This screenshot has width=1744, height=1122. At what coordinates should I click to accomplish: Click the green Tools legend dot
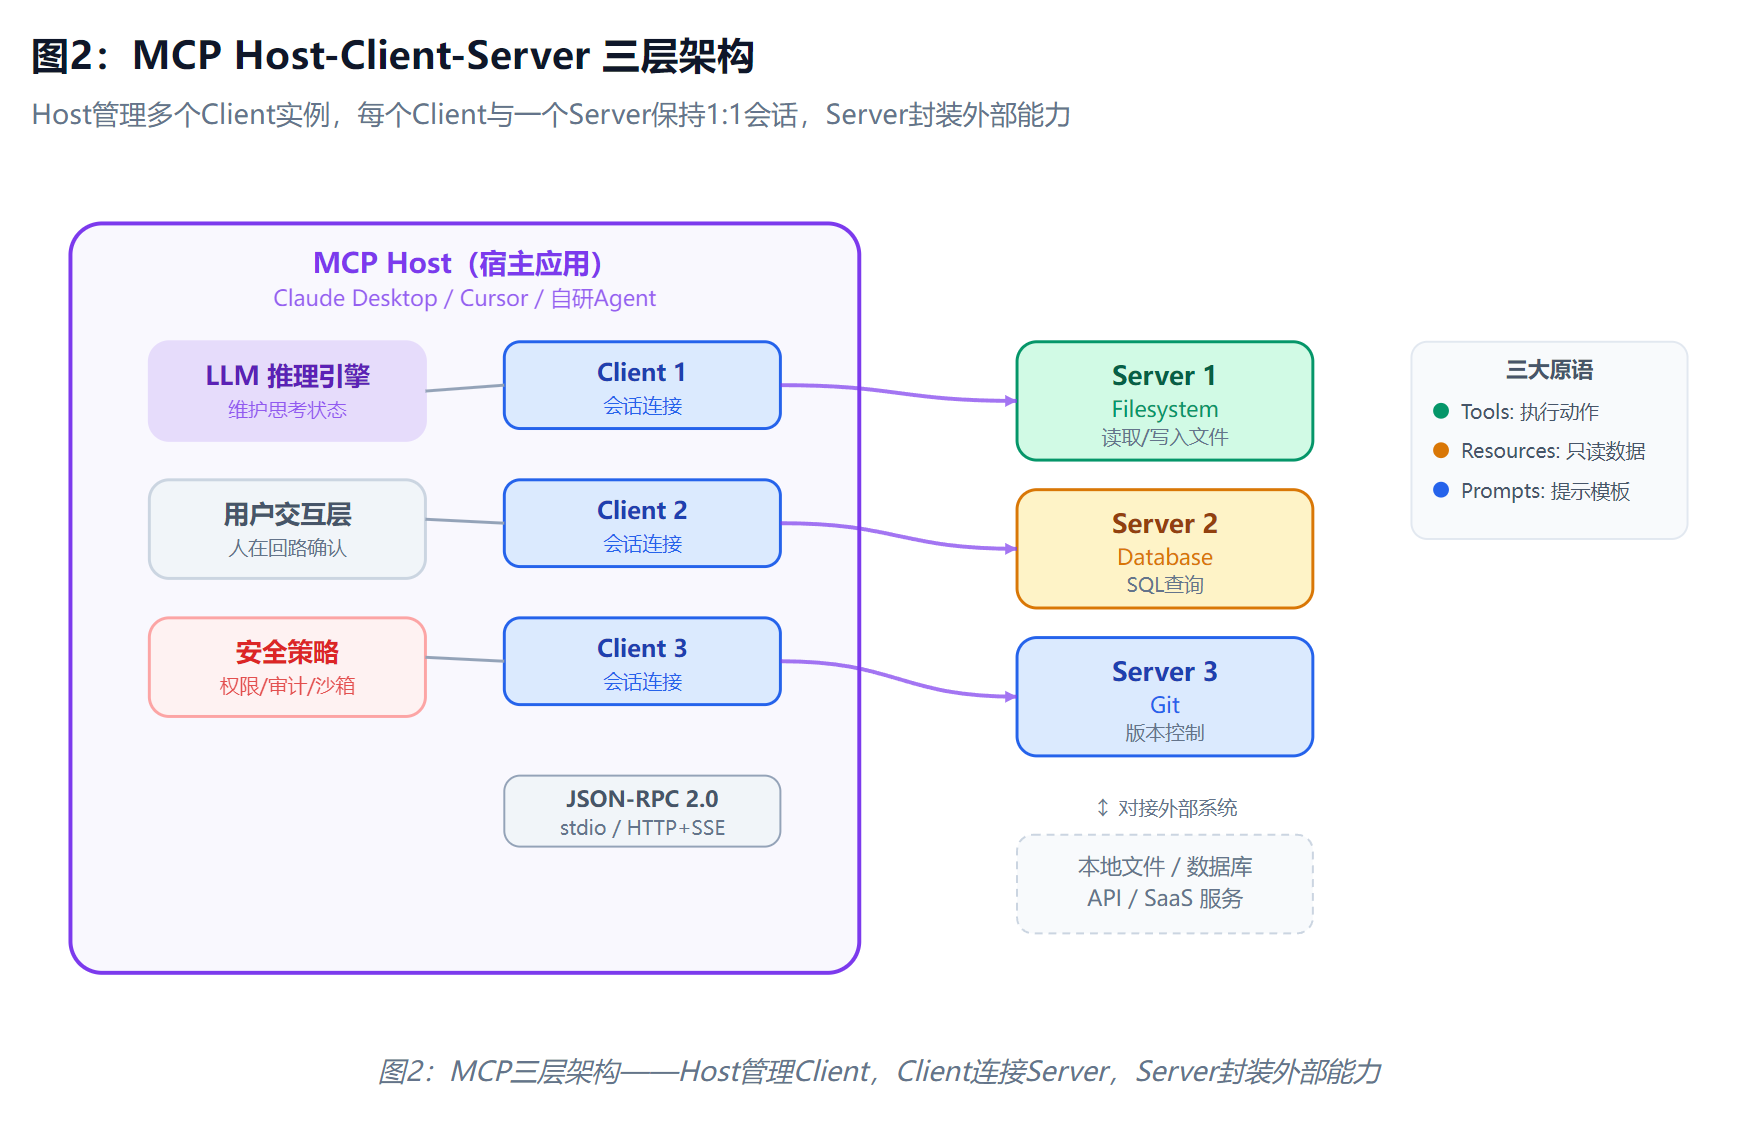click(x=1441, y=411)
